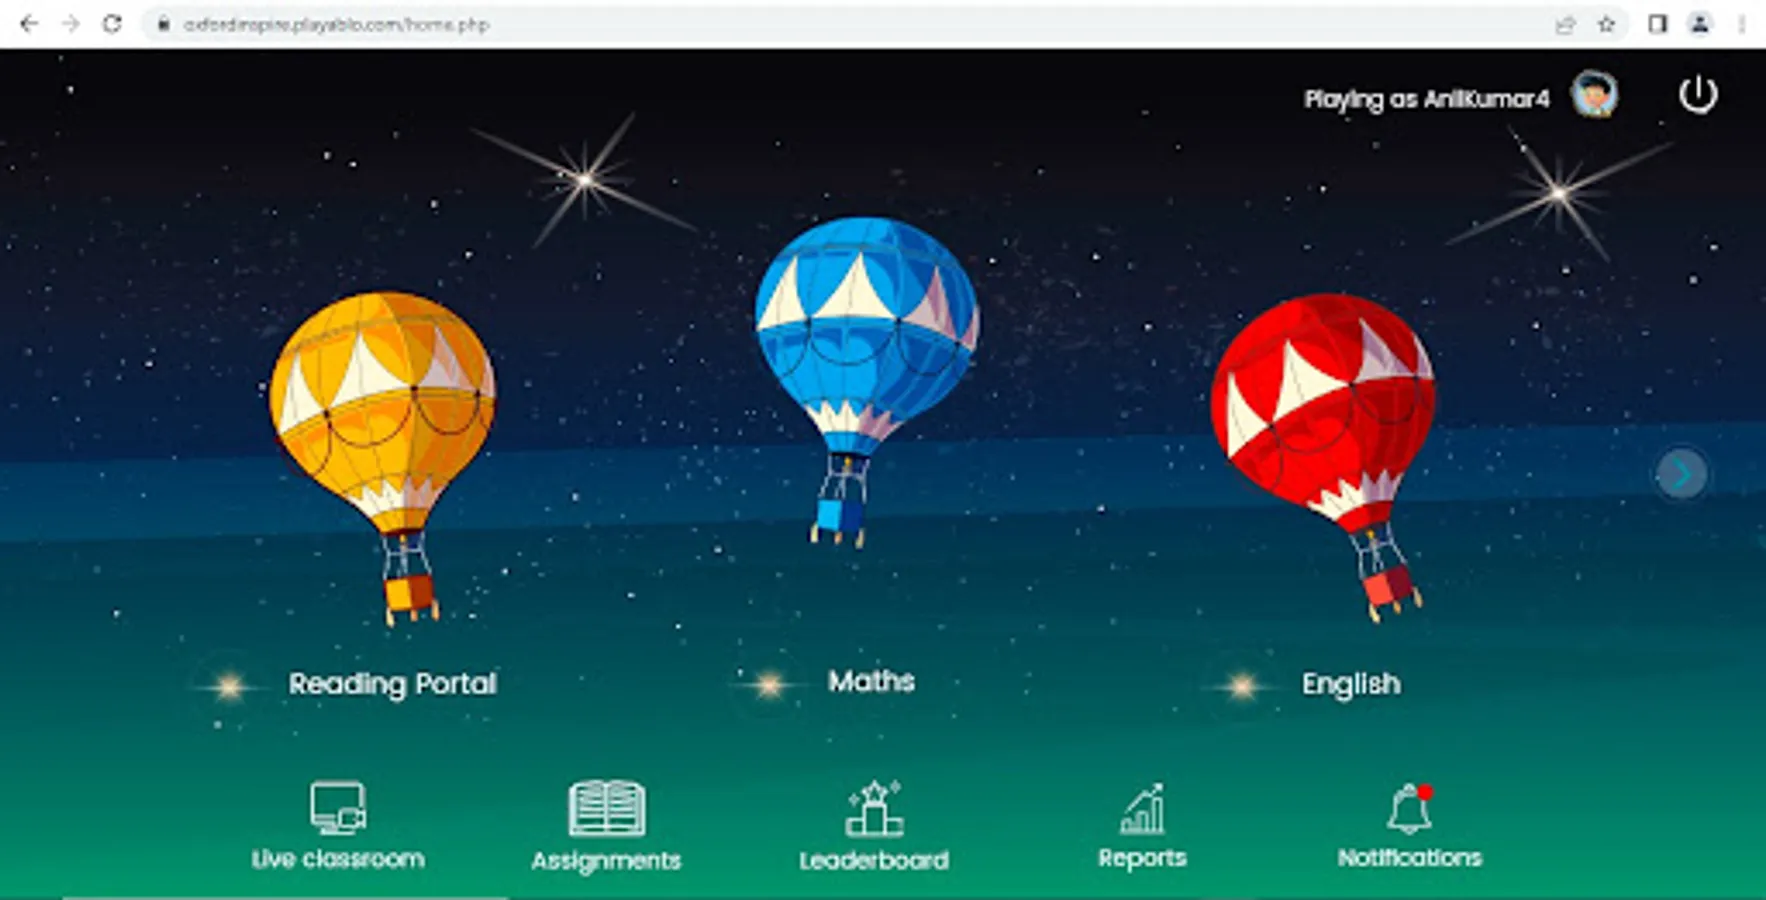Open the Notifications bell icon

click(1409, 808)
